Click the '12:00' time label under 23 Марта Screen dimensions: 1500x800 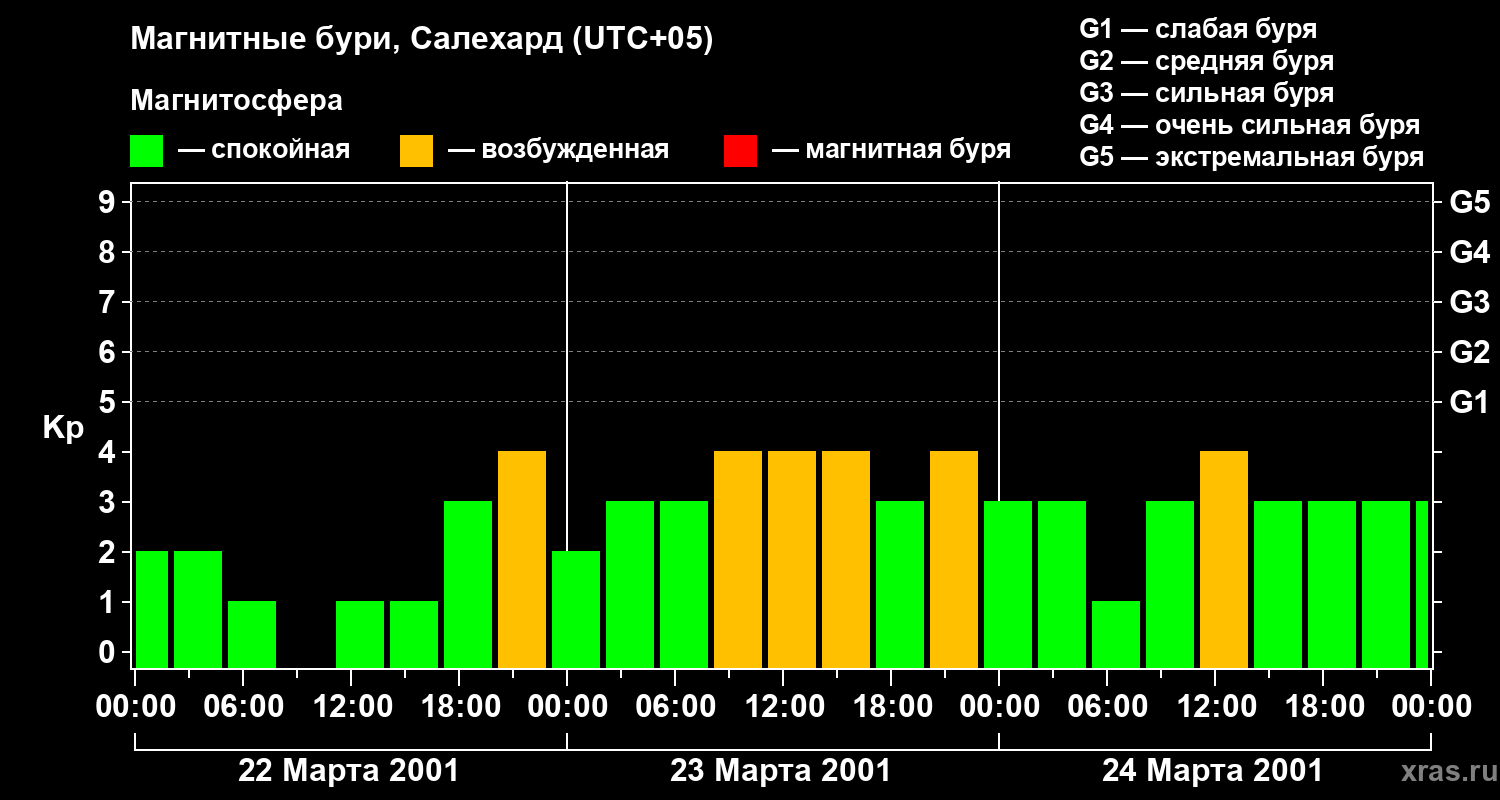point(783,707)
